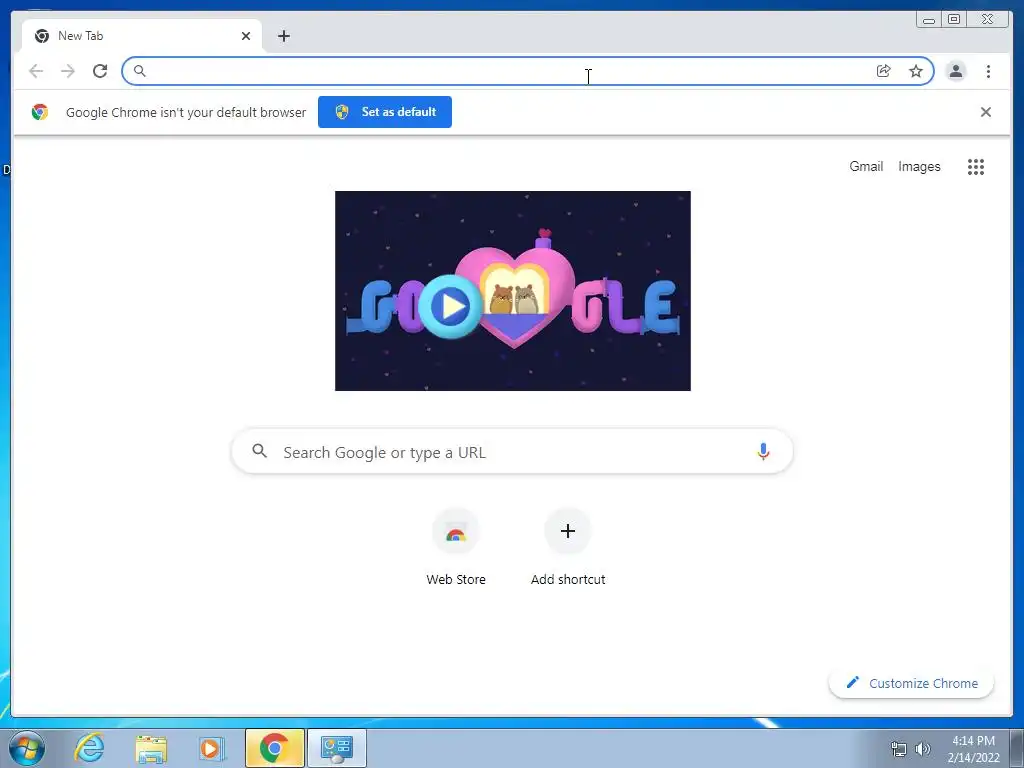Viewport: 1024px width, 768px height.
Task: Open the Images link
Action: (x=919, y=167)
